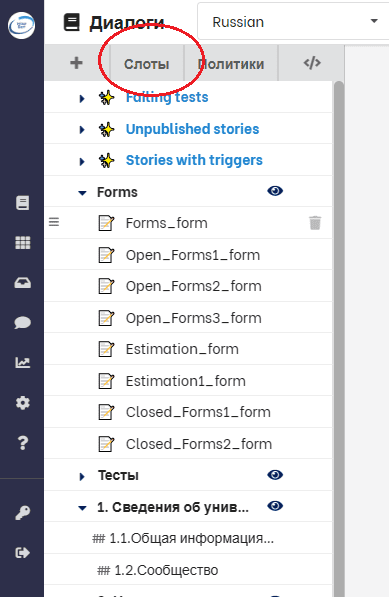
Task: Click the logout icon in the sidebar
Action: [22, 552]
